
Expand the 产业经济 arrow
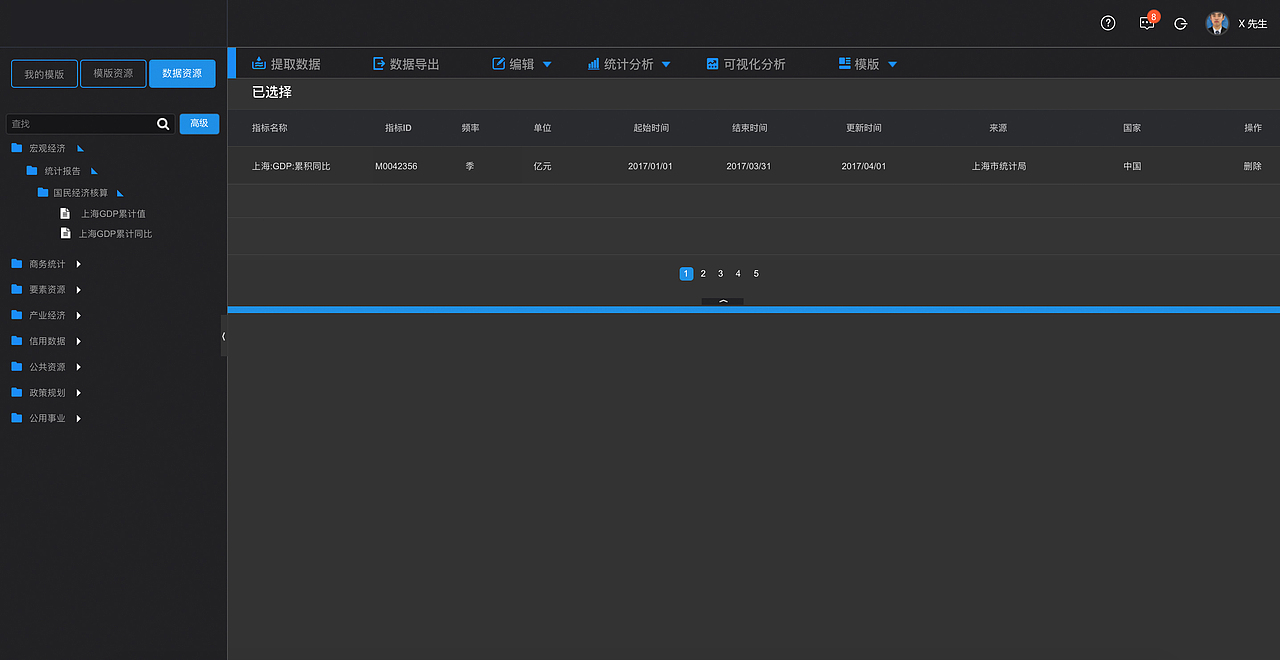79,315
